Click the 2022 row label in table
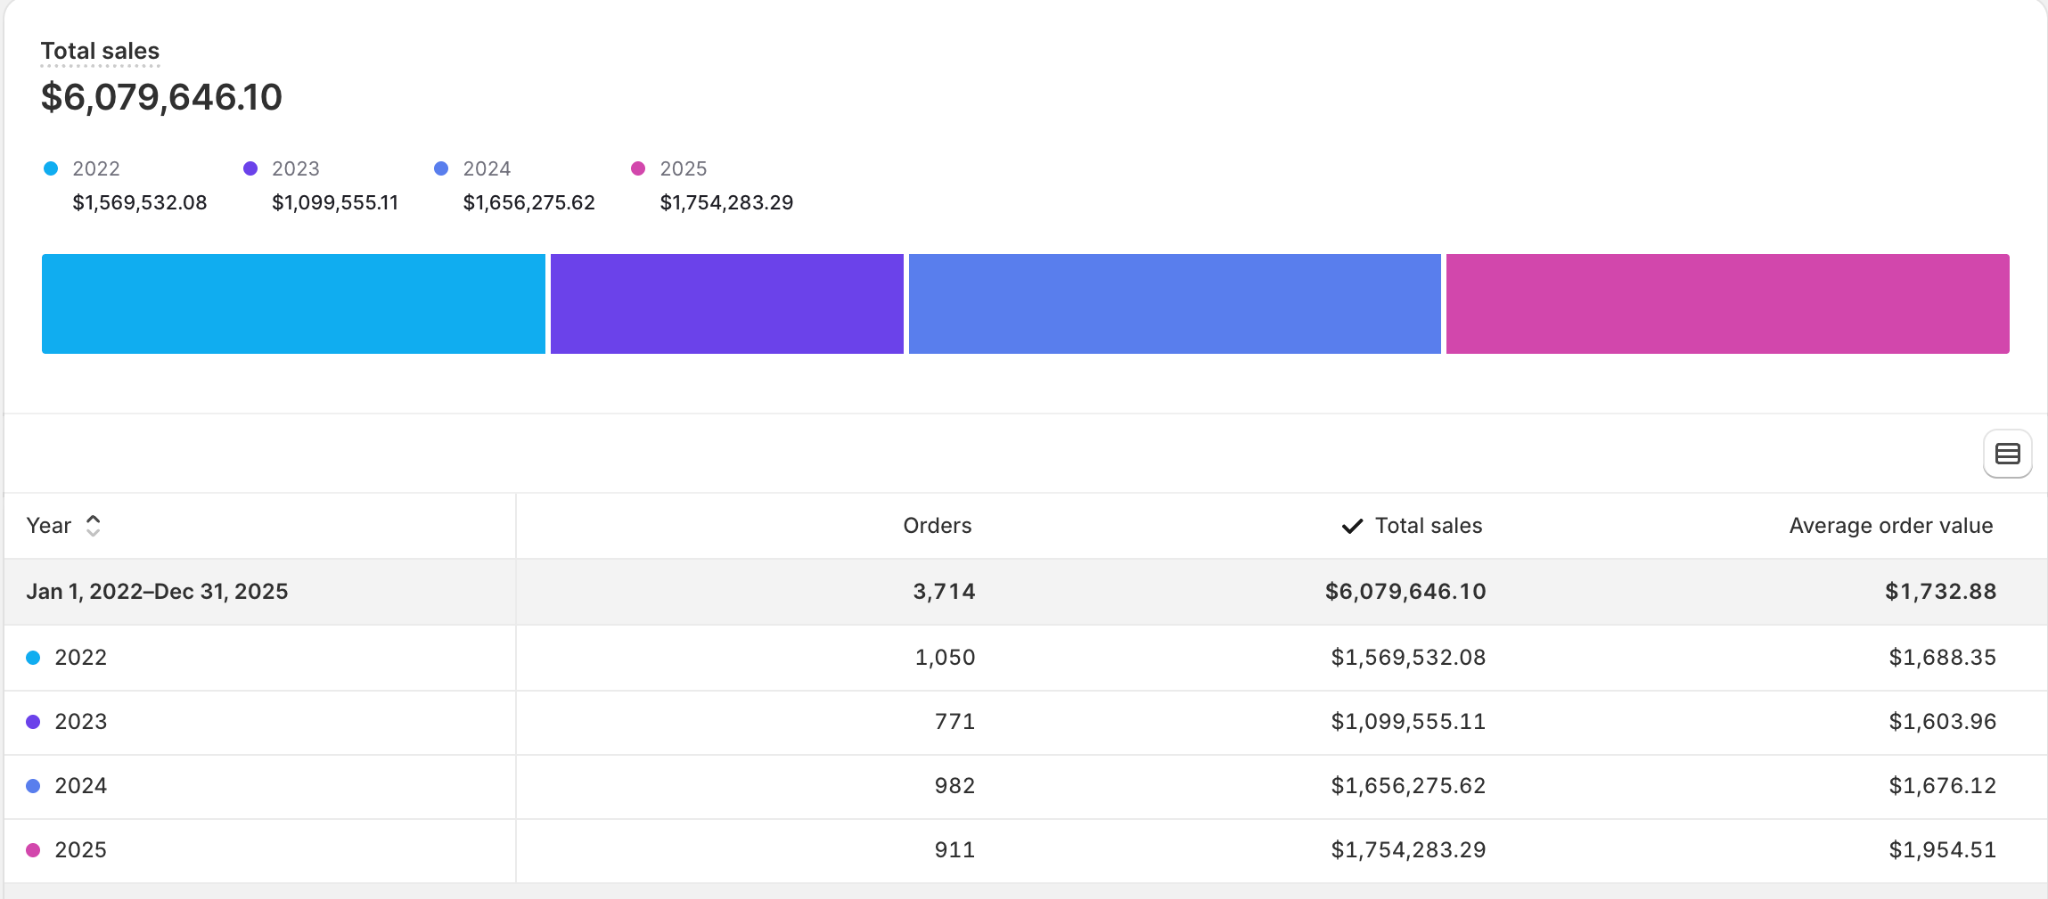Image resolution: width=2048 pixels, height=899 pixels. pos(81,658)
